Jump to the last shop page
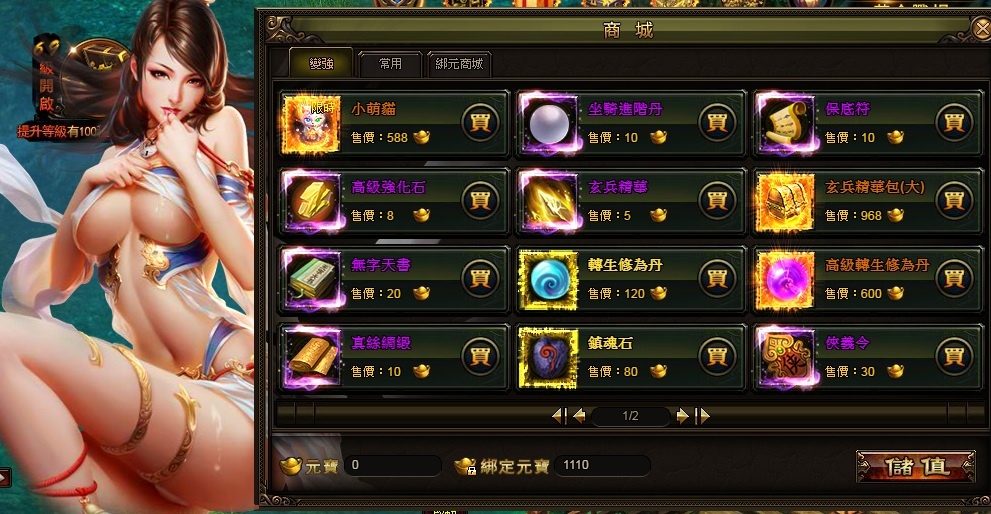The image size is (991, 514). coord(702,415)
